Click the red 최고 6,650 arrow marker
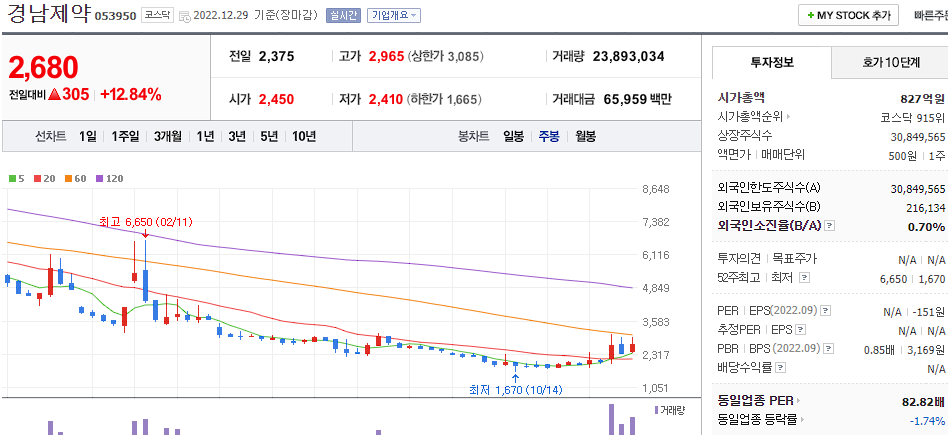The image size is (948, 435). point(145,233)
